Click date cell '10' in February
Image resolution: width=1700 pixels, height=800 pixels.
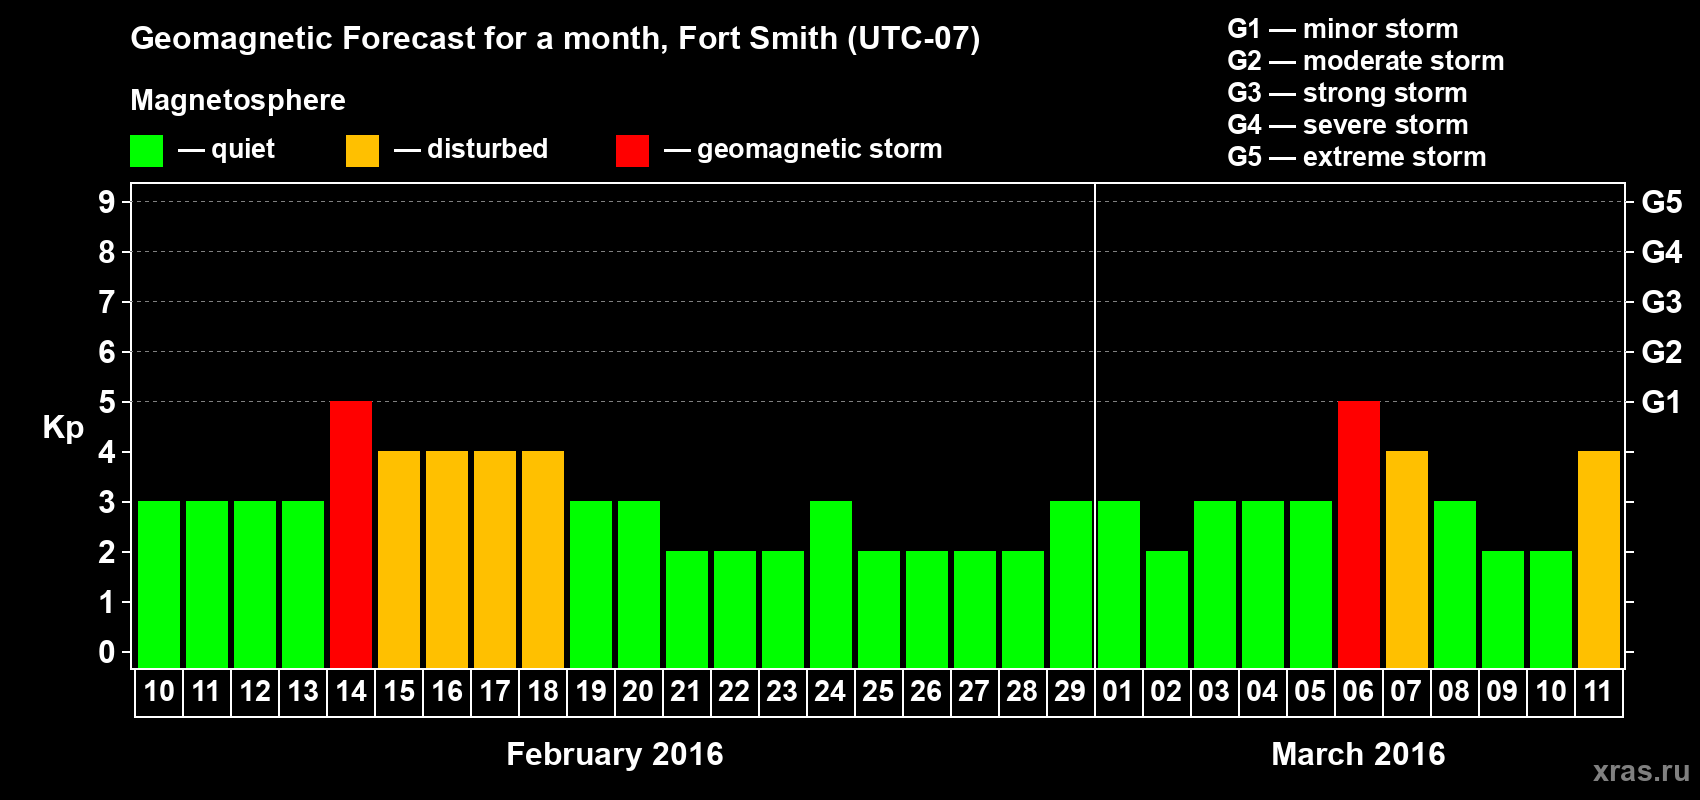pyautogui.click(x=159, y=692)
